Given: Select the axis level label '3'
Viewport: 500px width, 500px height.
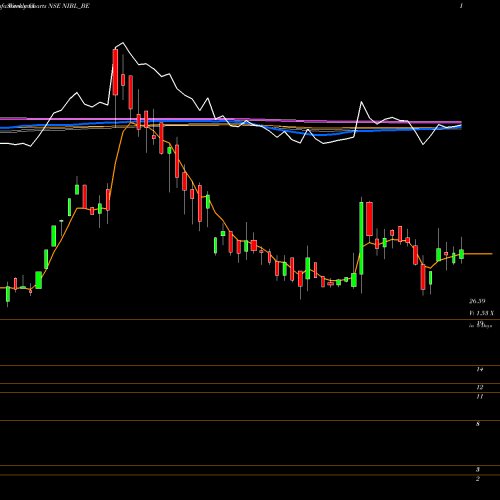Looking at the screenshot, I should tap(478, 470).
